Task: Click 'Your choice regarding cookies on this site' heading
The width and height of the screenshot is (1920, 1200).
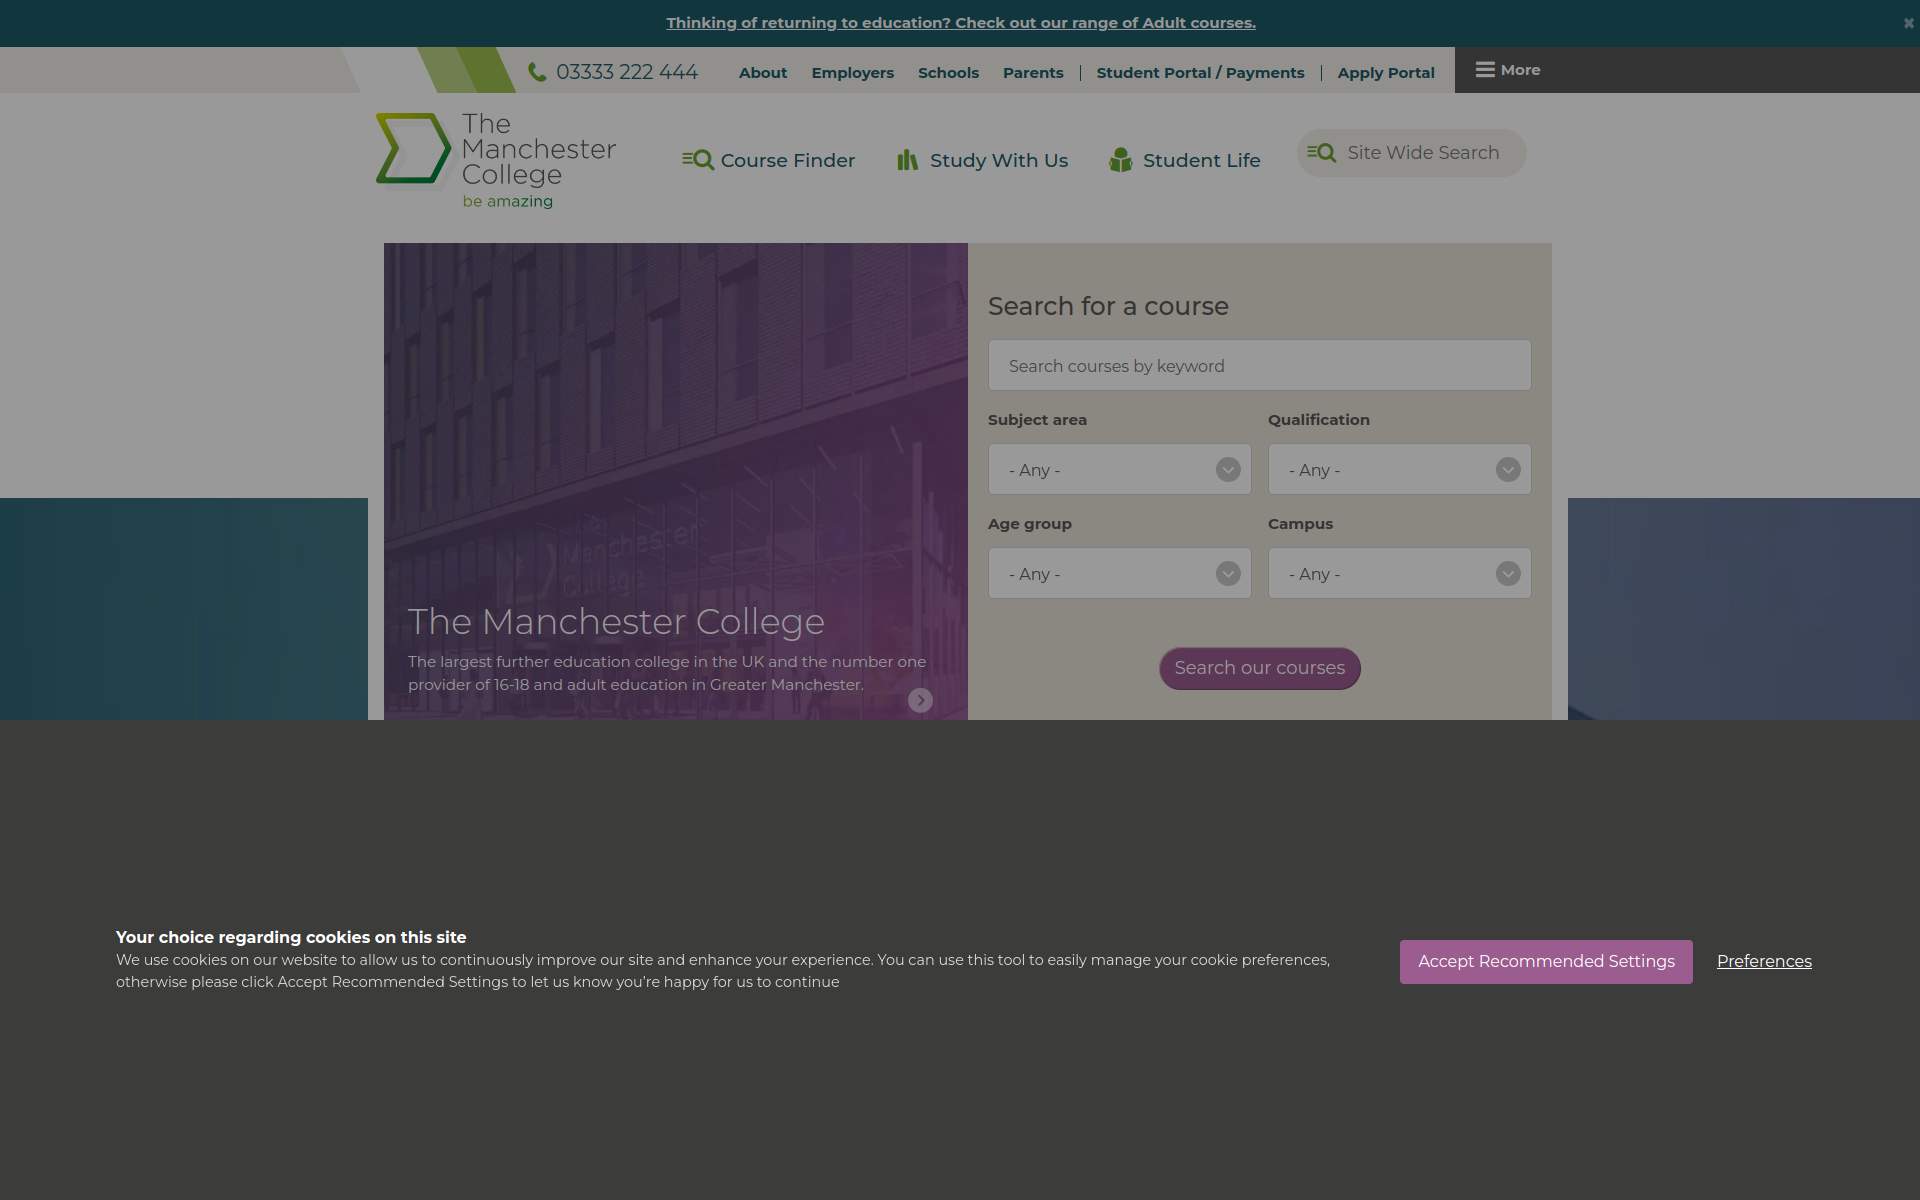Action: click(x=291, y=937)
